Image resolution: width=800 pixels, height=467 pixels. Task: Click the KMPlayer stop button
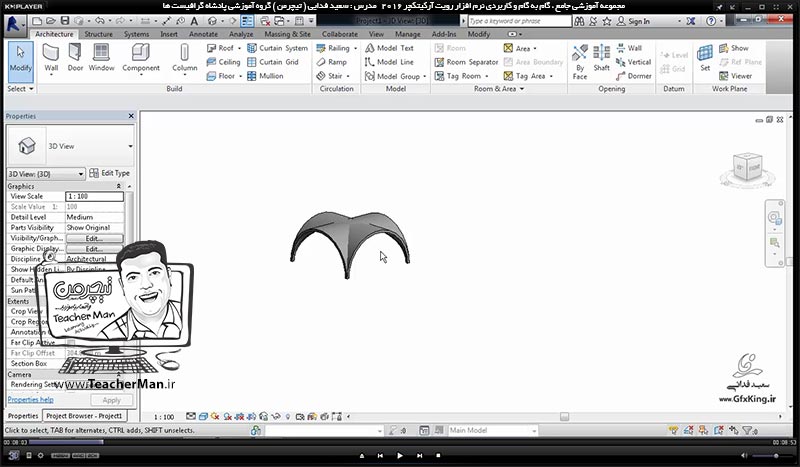[x=438, y=455]
